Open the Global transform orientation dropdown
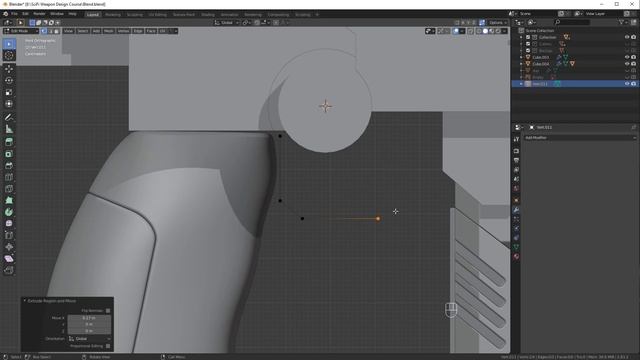This screenshot has width=640, height=360. [227, 23]
